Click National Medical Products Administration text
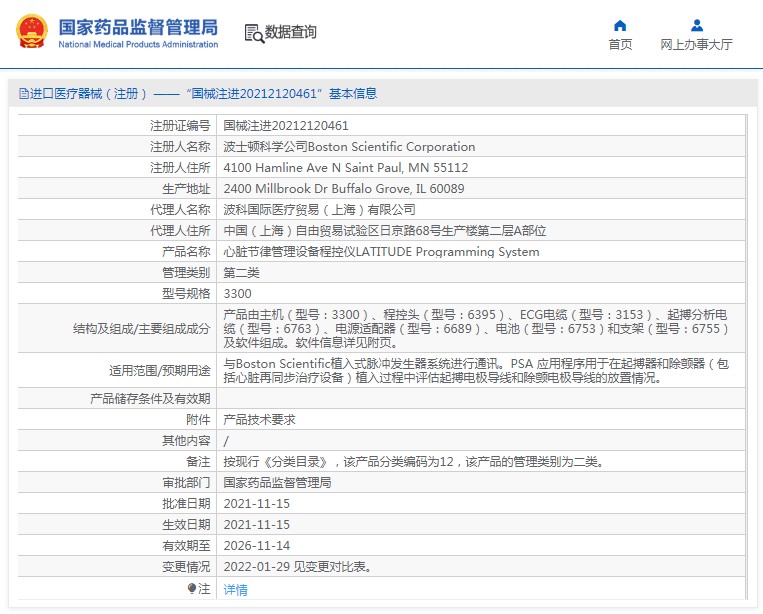This screenshot has height=614, width=763. 138,44
